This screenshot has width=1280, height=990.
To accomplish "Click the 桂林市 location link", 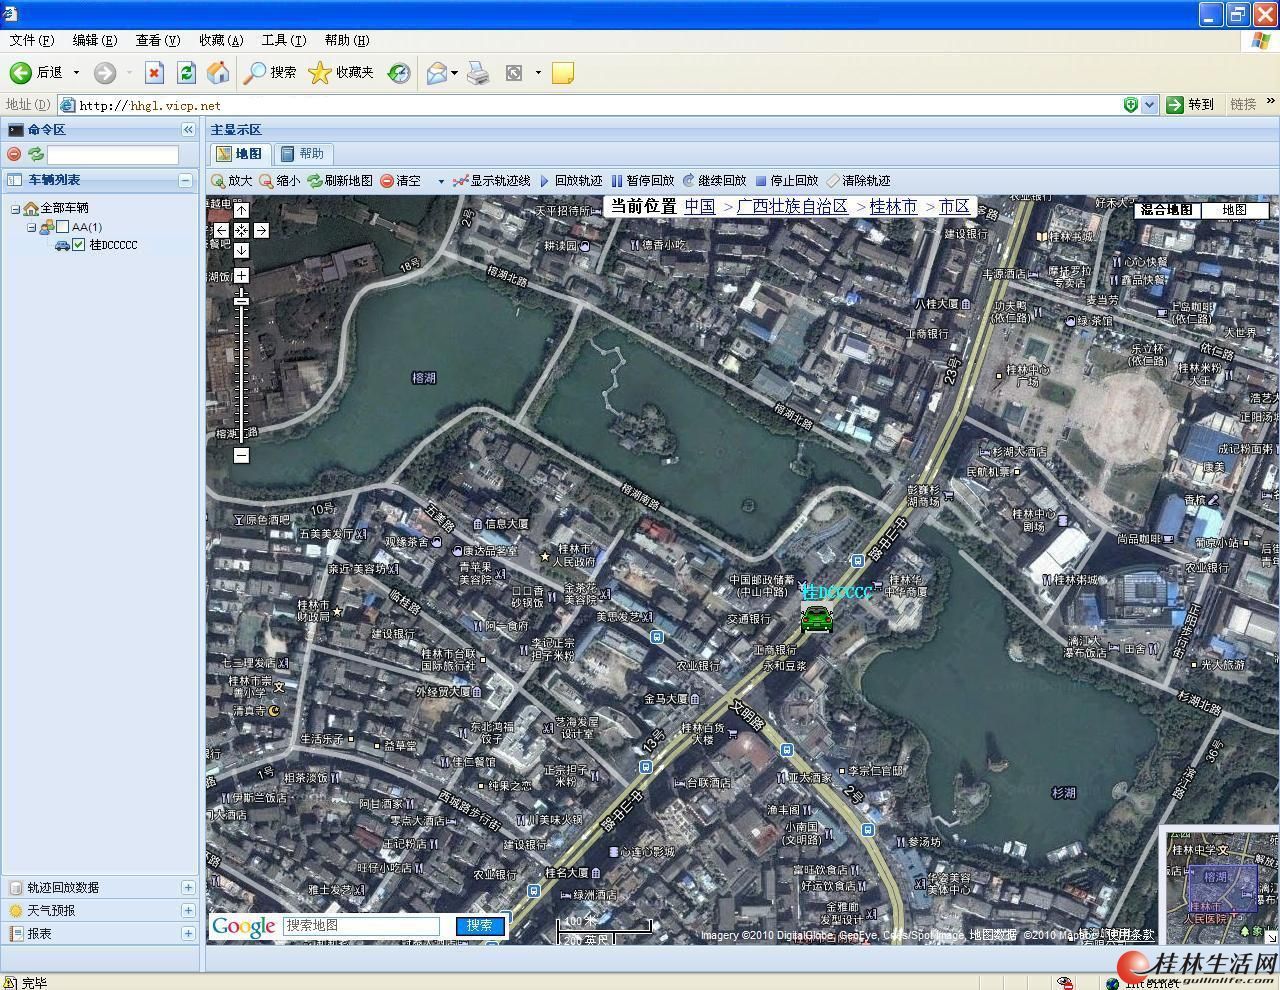I will point(893,207).
